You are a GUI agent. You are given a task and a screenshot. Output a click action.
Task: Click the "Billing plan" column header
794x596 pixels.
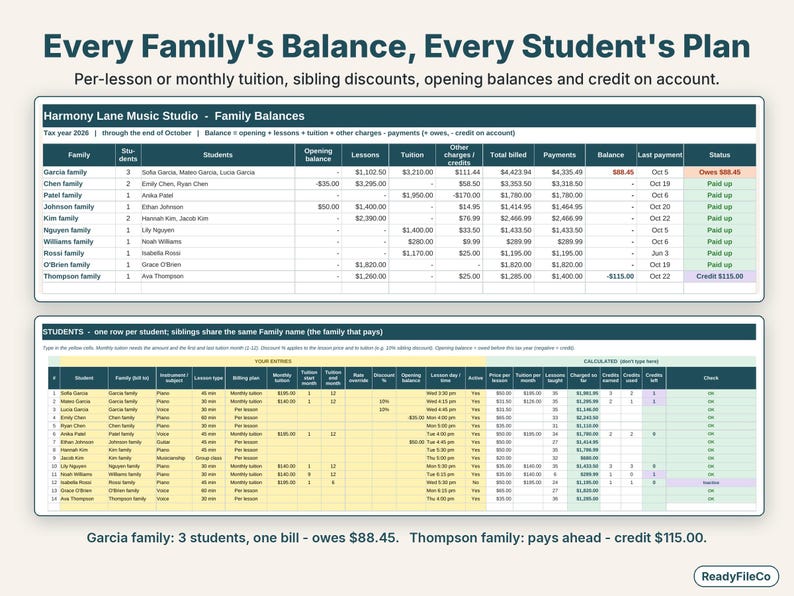[x=246, y=378]
